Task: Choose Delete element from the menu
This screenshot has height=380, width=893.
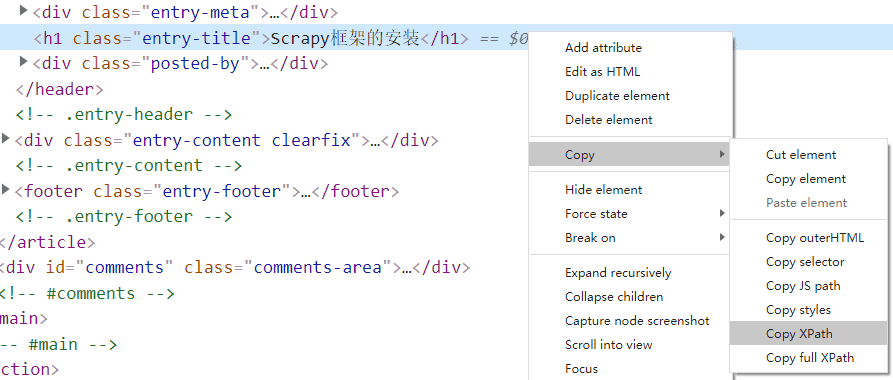Action: [608, 120]
